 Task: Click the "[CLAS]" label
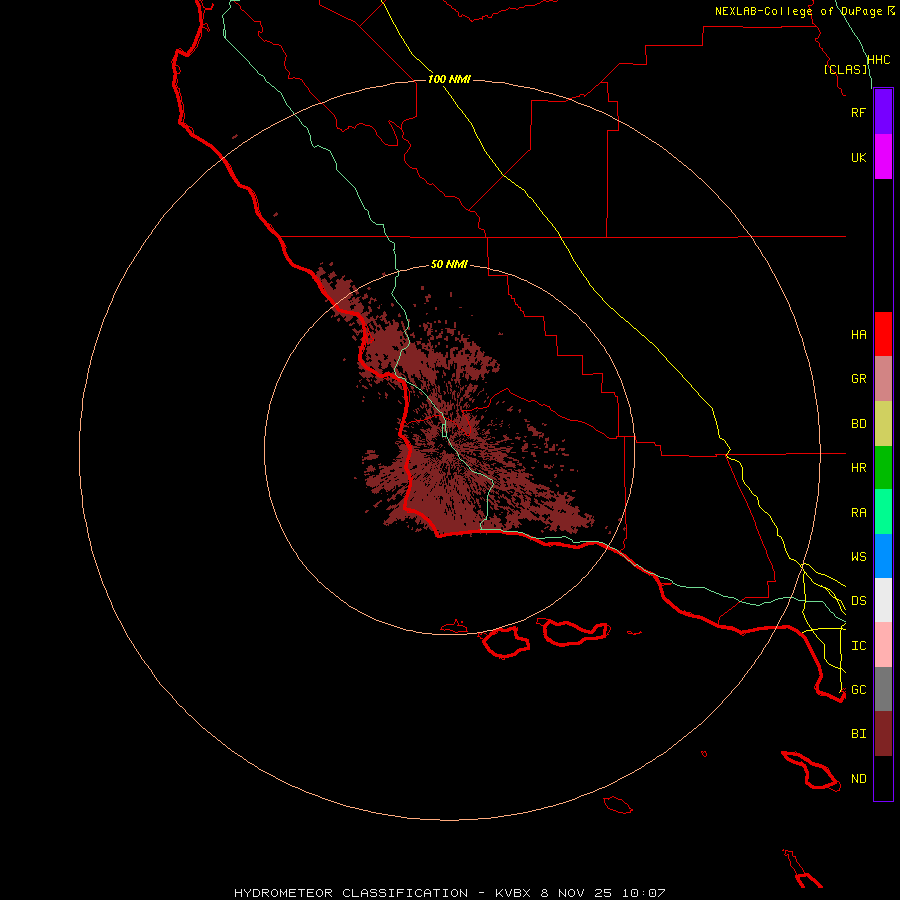click(x=845, y=69)
